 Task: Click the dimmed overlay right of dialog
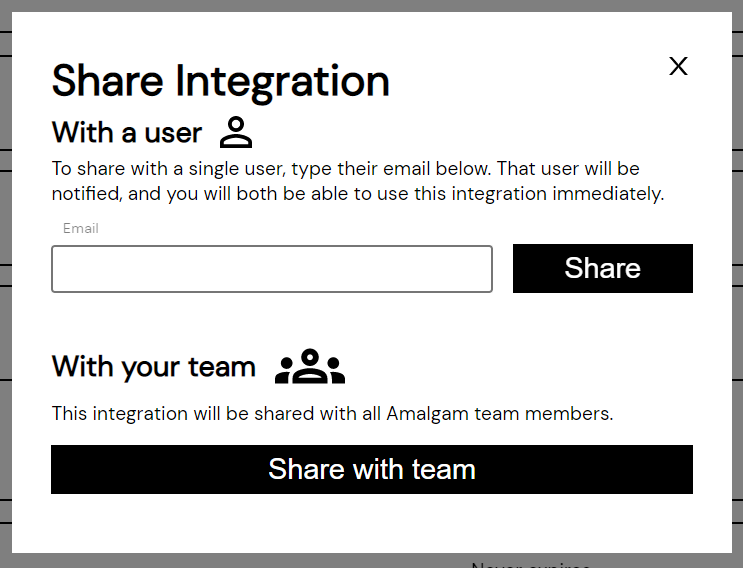click(738, 284)
